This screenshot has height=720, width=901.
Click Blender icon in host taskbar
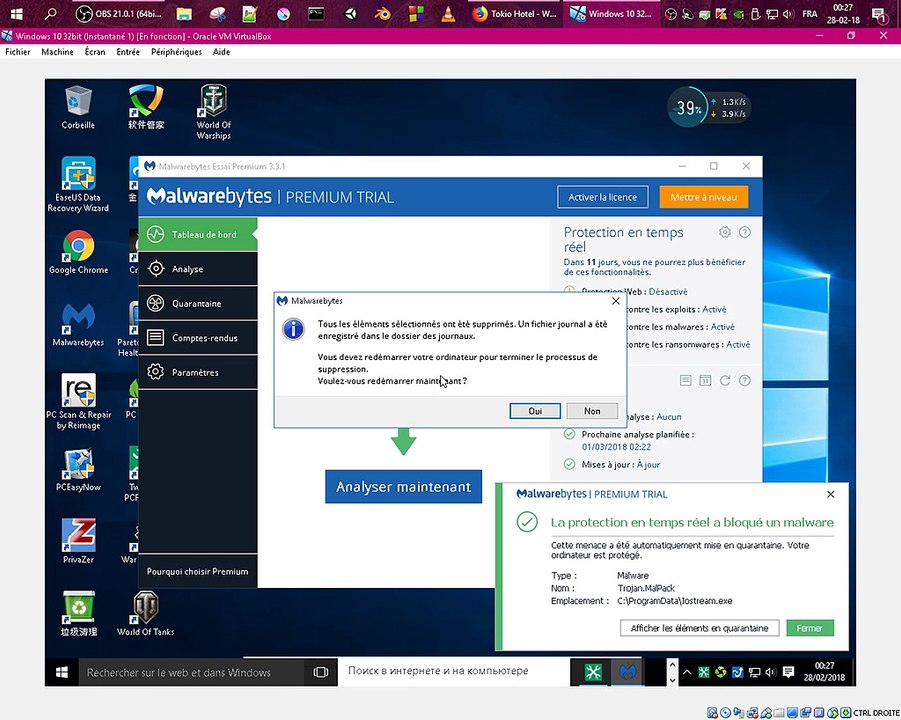383,13
